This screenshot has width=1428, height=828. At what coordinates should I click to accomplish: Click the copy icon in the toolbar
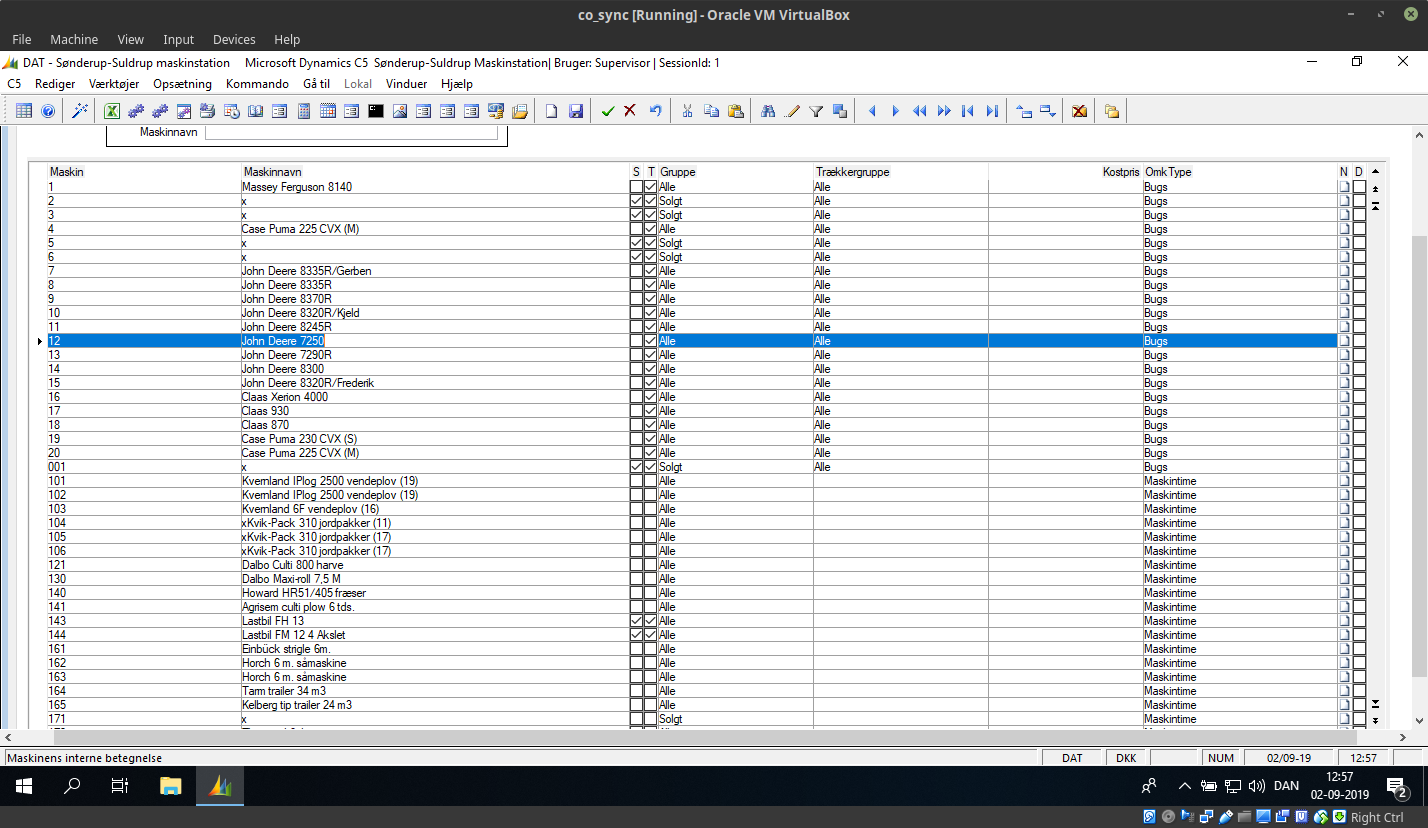tap(712, 111)
